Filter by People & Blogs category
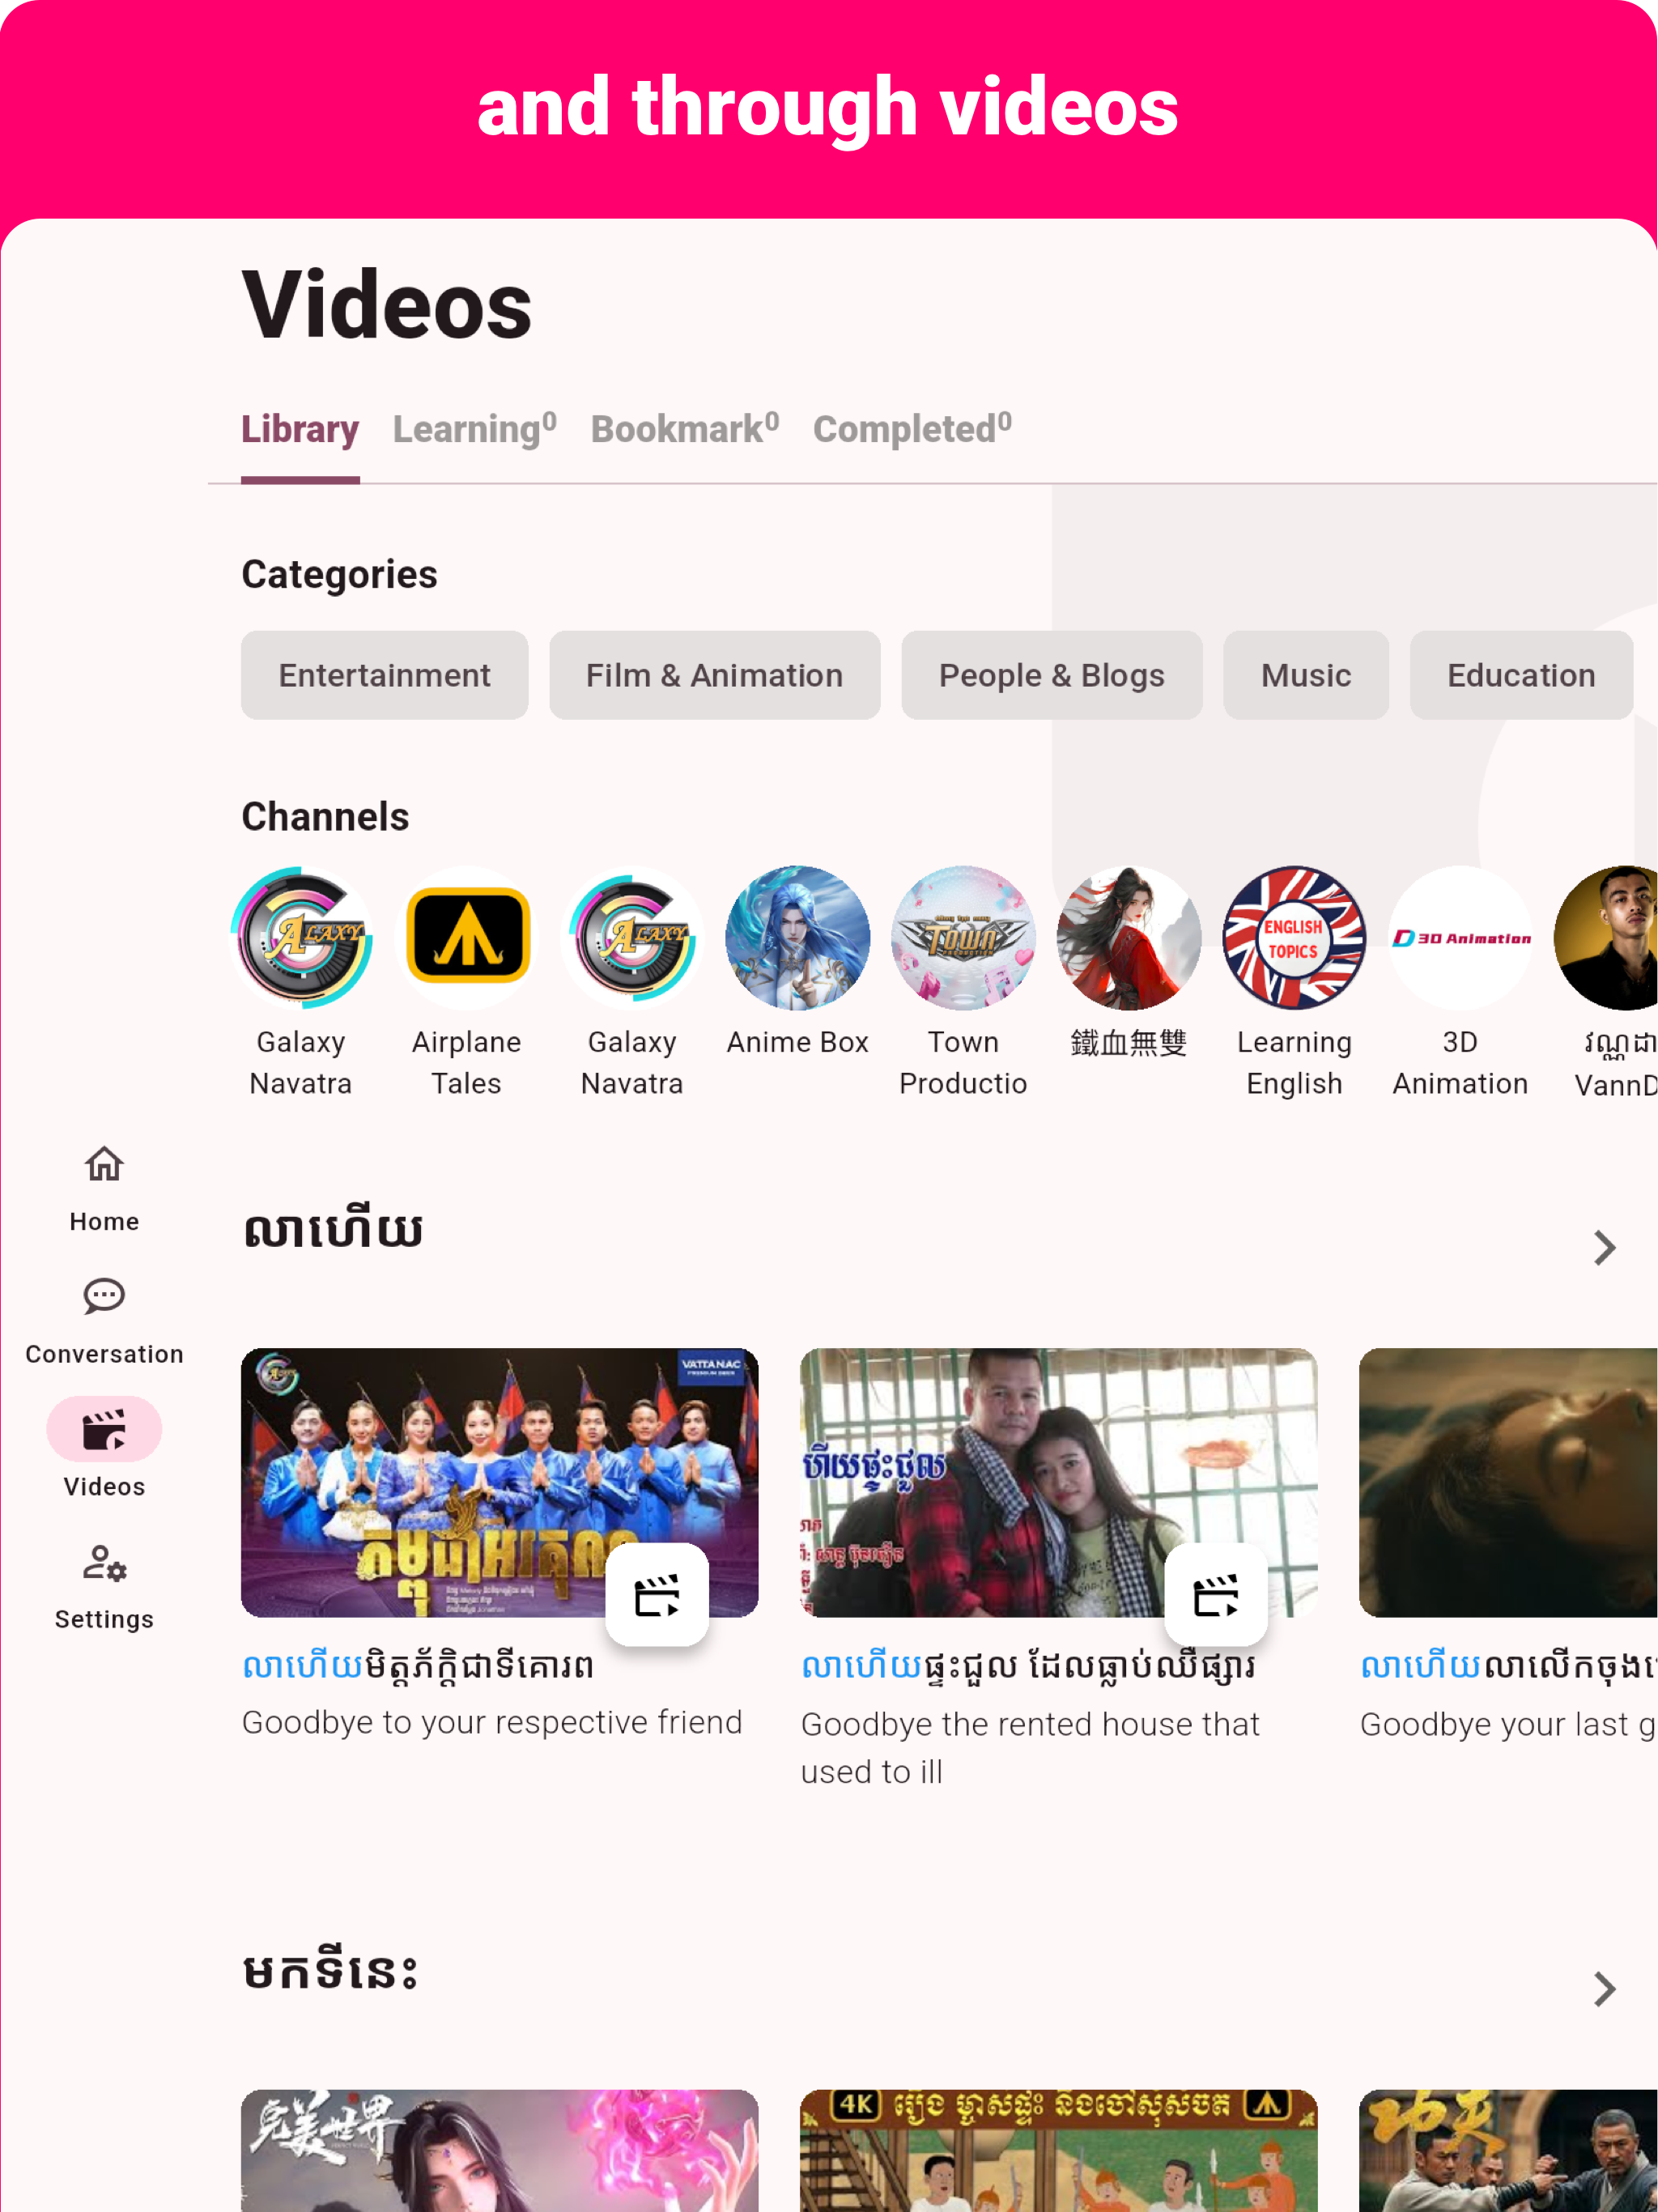This screenshot has height=2212, width=1658. [x=1052, y=675]
